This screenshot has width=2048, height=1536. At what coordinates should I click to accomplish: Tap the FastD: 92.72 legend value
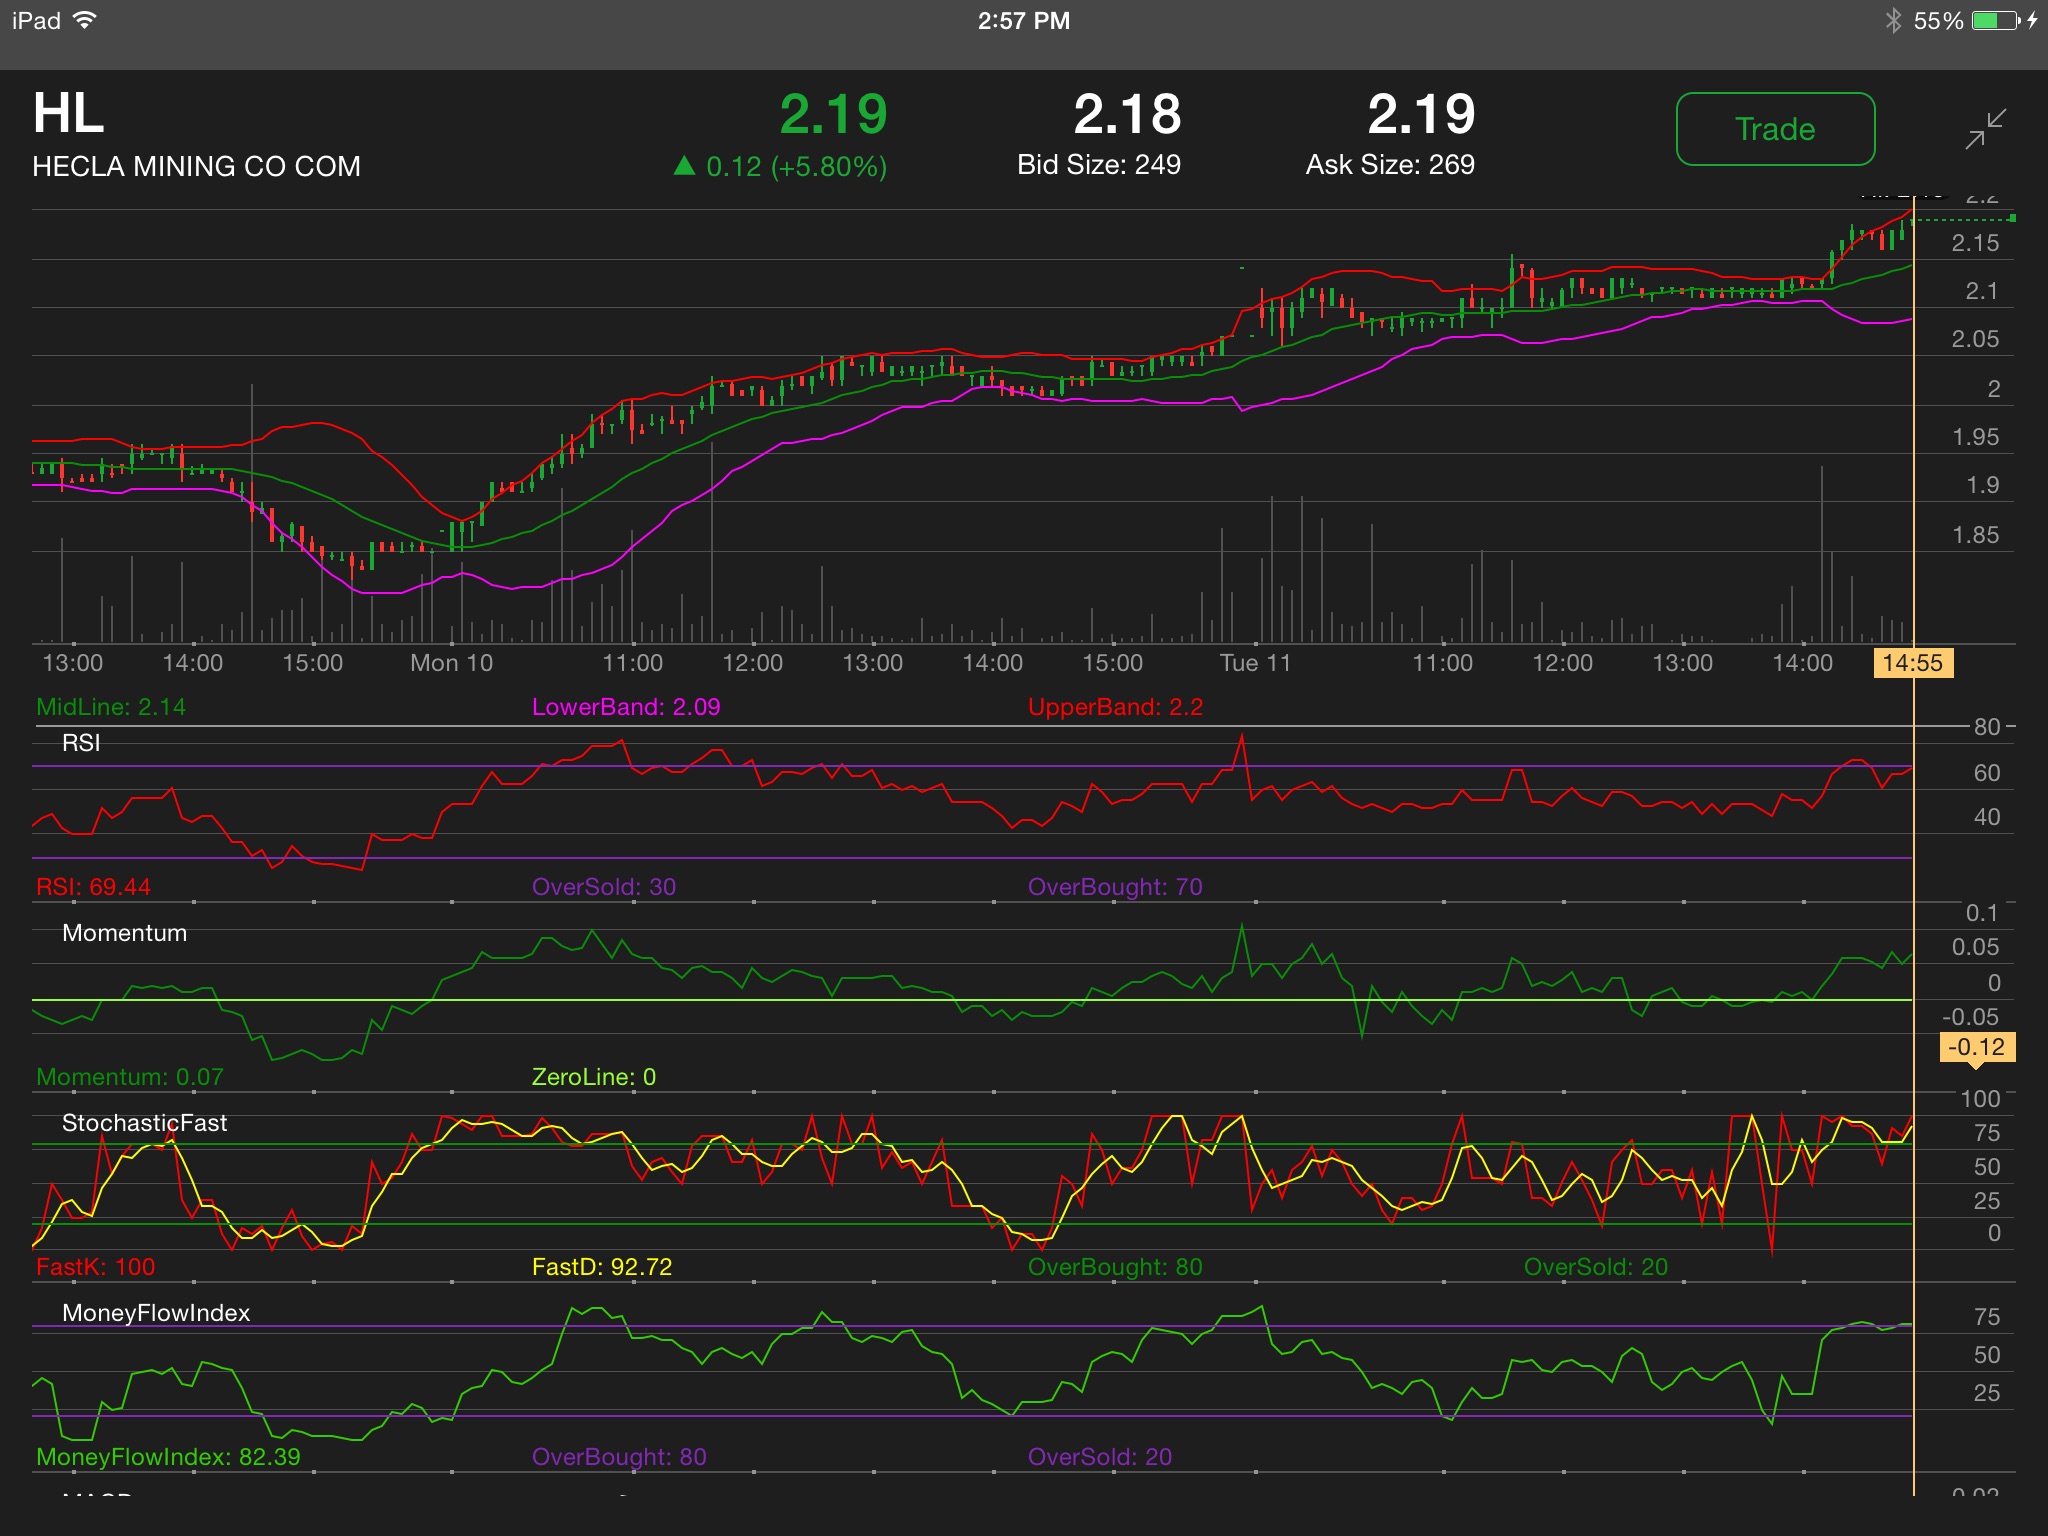click(602, 1267)
